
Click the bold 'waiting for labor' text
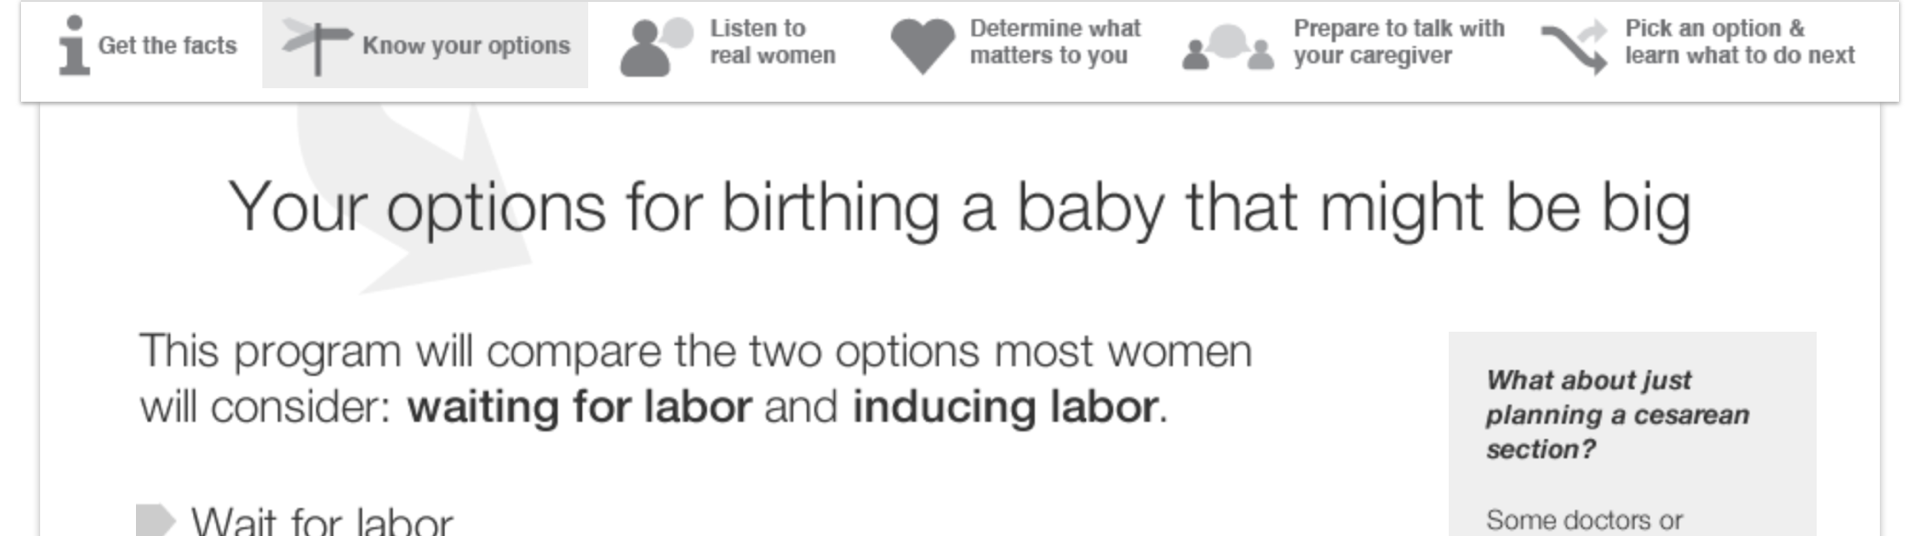(x=579, y=407)
